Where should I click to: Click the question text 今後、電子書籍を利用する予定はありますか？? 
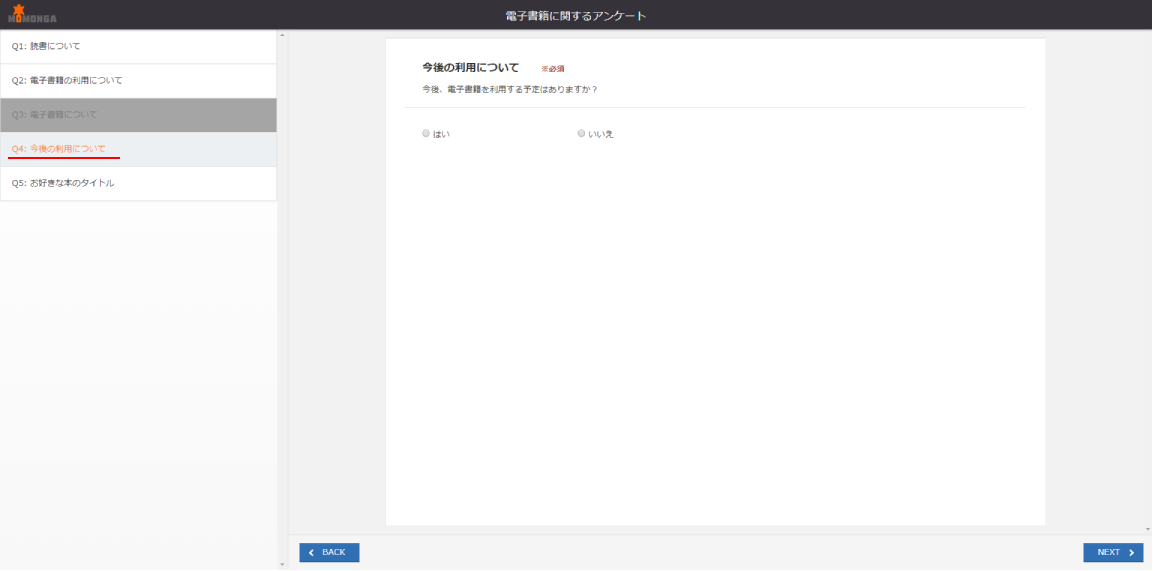point(510,90)
